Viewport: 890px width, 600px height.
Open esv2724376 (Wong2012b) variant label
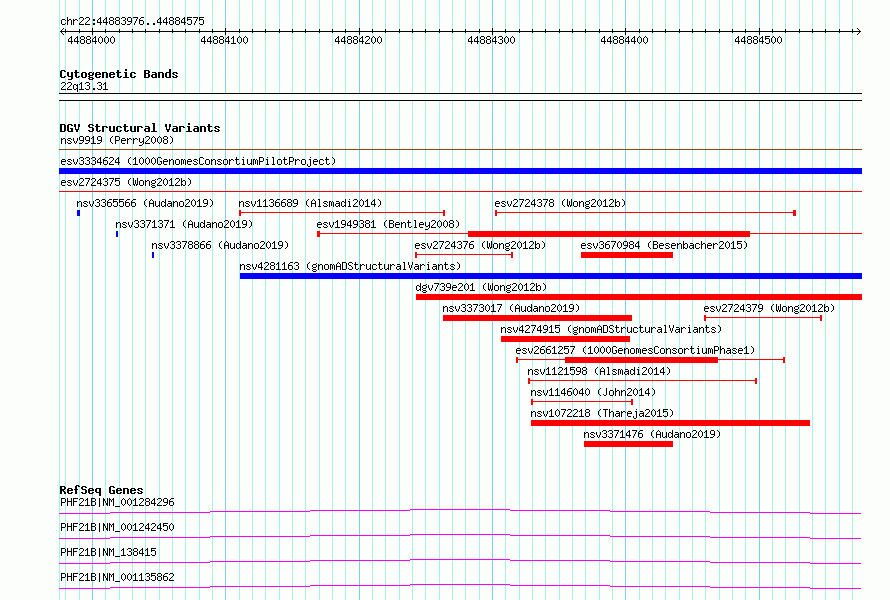click(480, 245)
